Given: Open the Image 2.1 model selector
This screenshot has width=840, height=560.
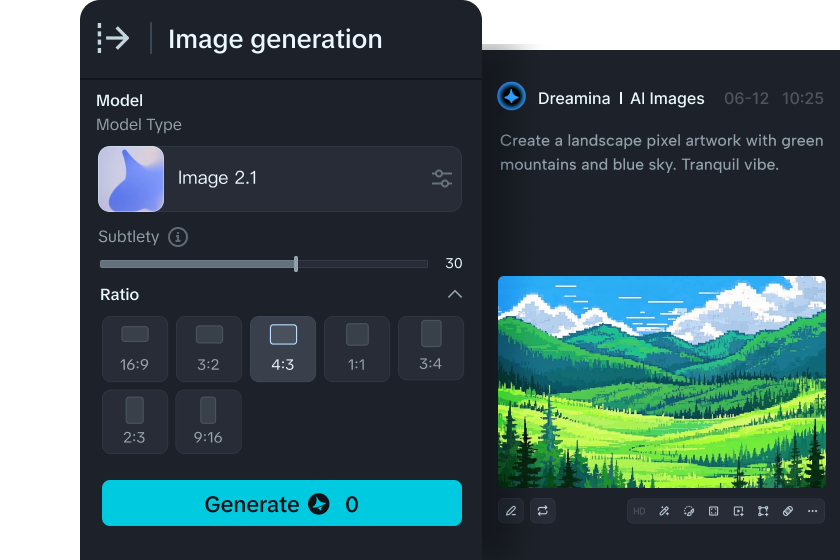Looking at the screenshot, I should (280, 179).
